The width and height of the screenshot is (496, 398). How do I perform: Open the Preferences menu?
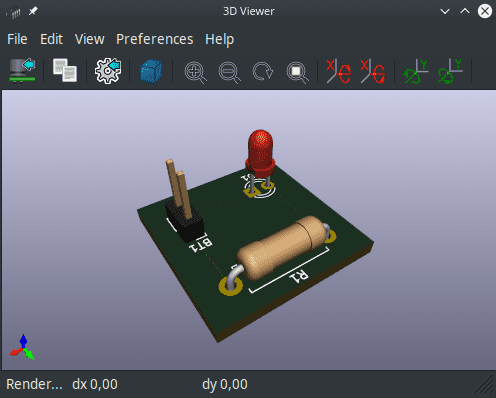(x=155, y=39)
